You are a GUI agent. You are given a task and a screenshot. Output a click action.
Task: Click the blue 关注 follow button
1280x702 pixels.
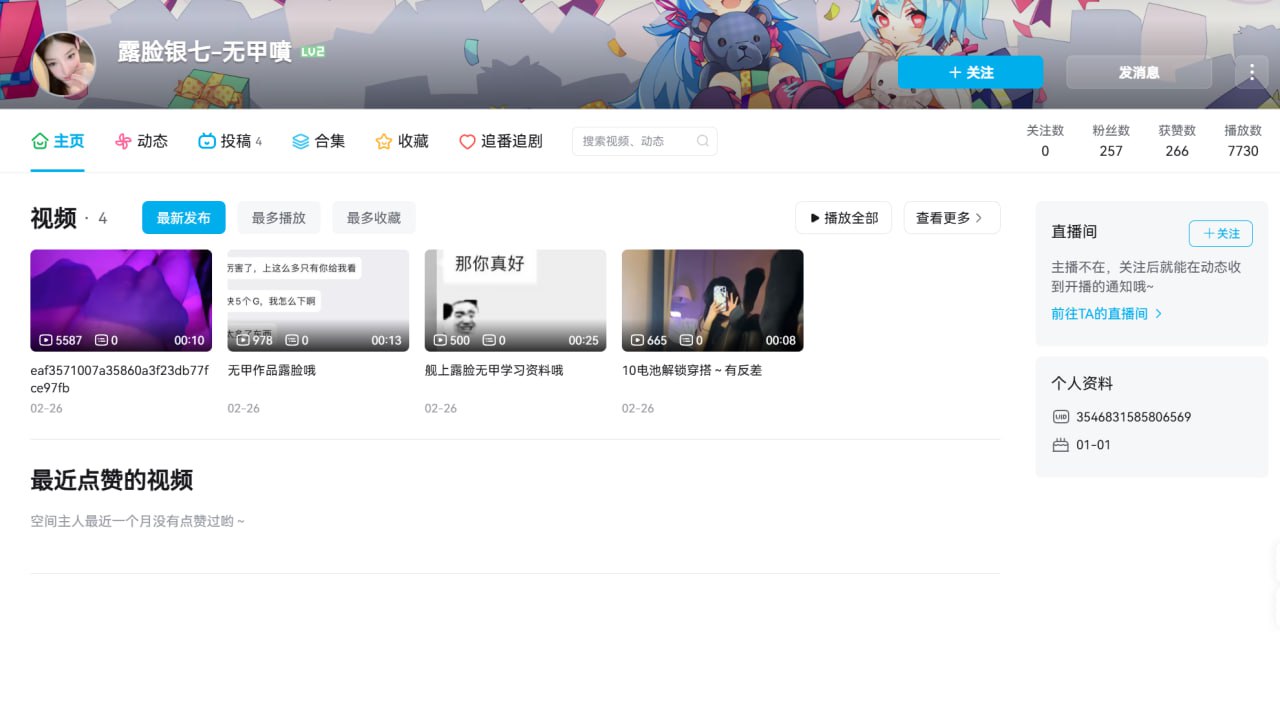click(970, 72)
